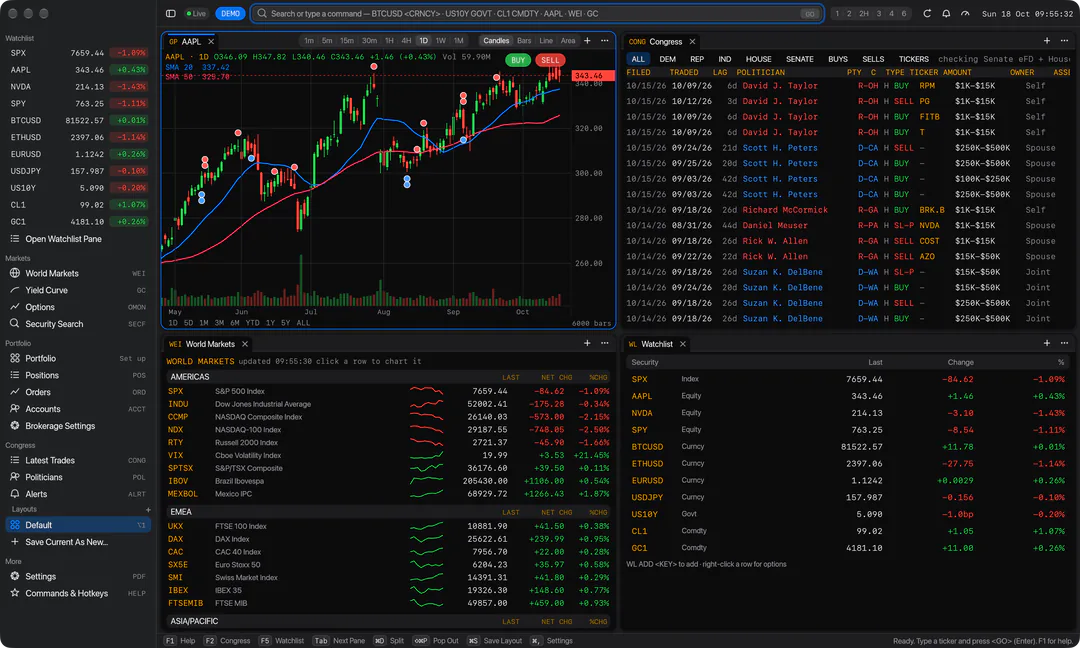
Task: Open Accounts in the sidebar
Action: coord(77,409)
